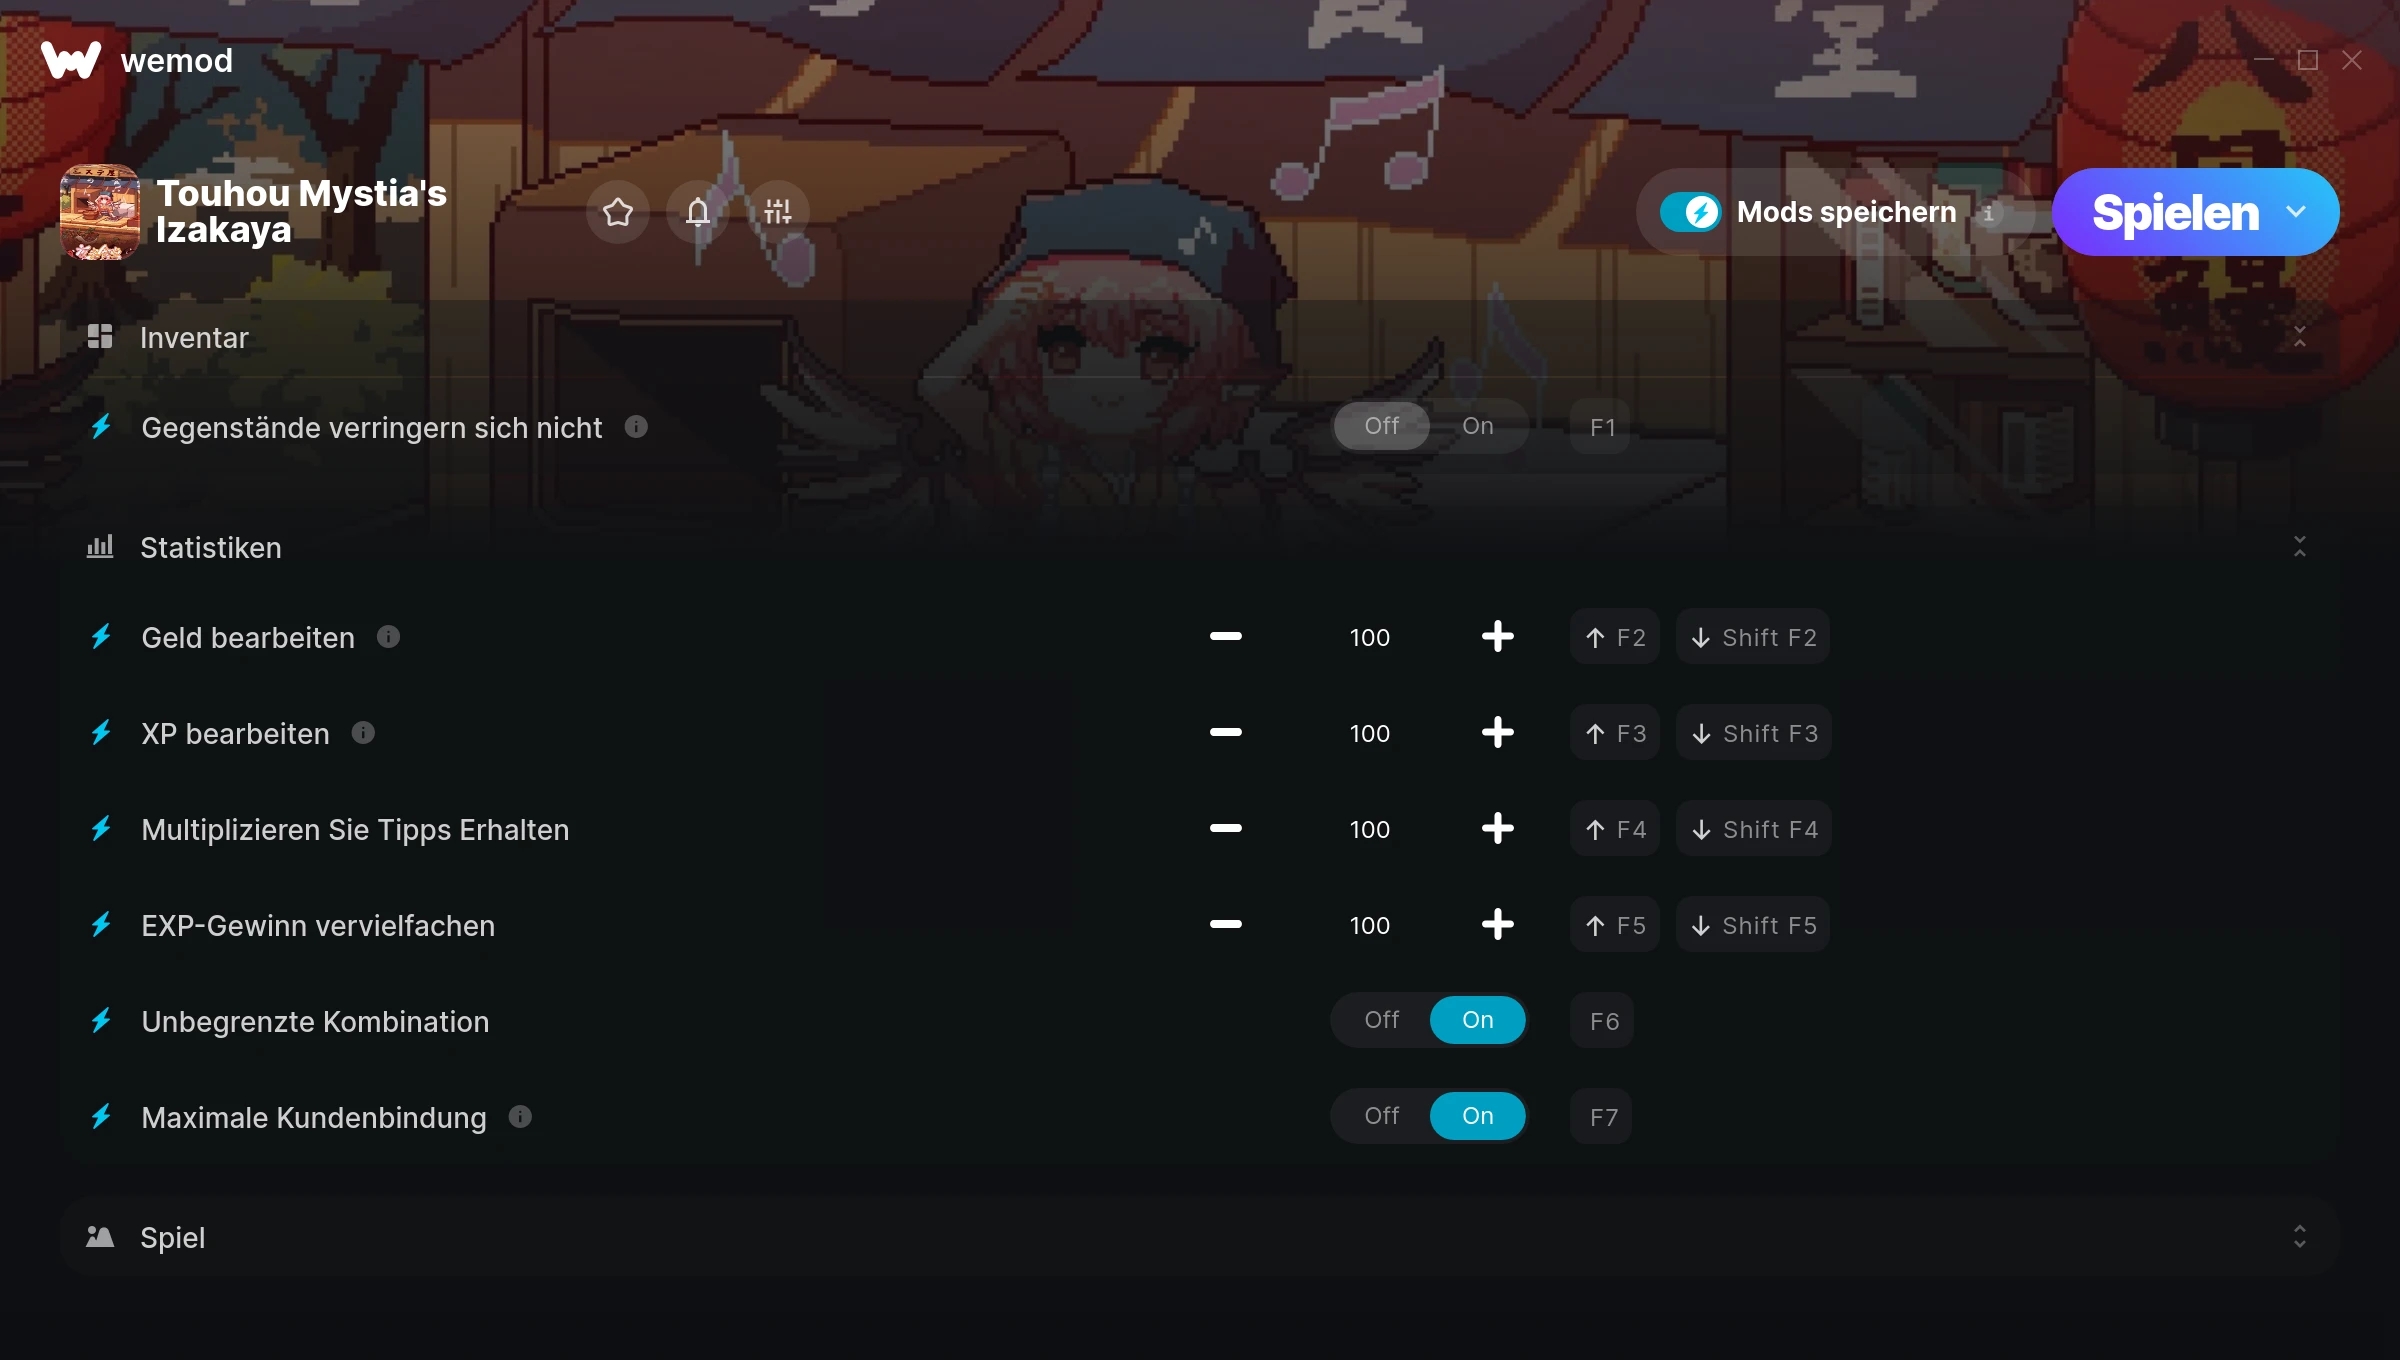Turn off Unbegrenzte Kombination
Viewport: 2400px width, 1360px height.
click(1382, 1020)
